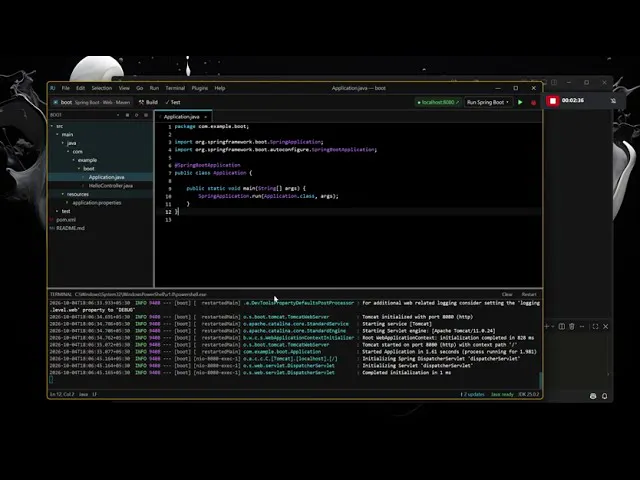Open the Plugins menu
The image size is (640, 480).
[x=200, y=88]
